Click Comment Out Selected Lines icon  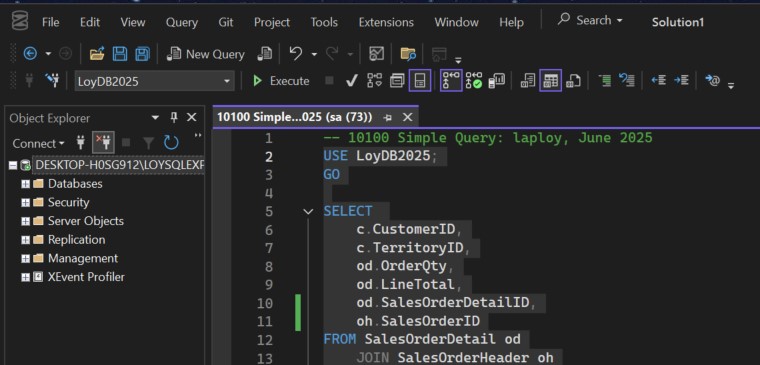(x=604, y=80)
